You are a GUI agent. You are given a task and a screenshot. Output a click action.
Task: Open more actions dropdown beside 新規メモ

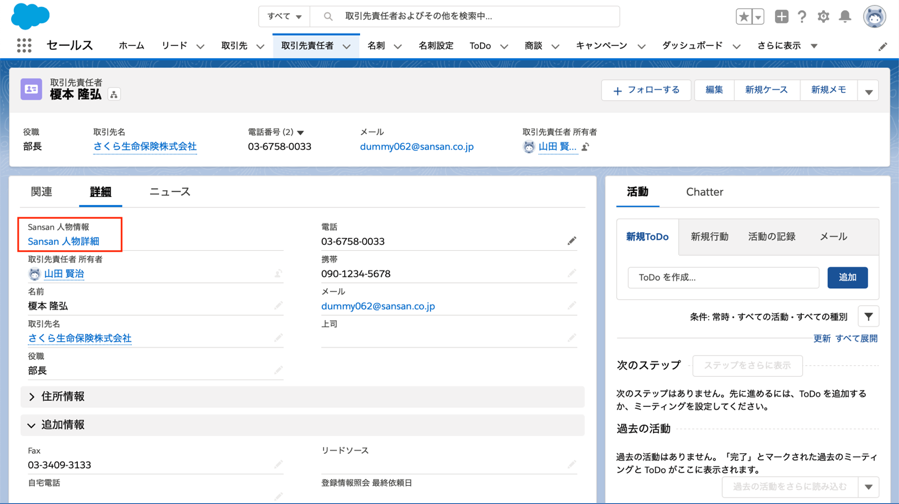point(869,91)
